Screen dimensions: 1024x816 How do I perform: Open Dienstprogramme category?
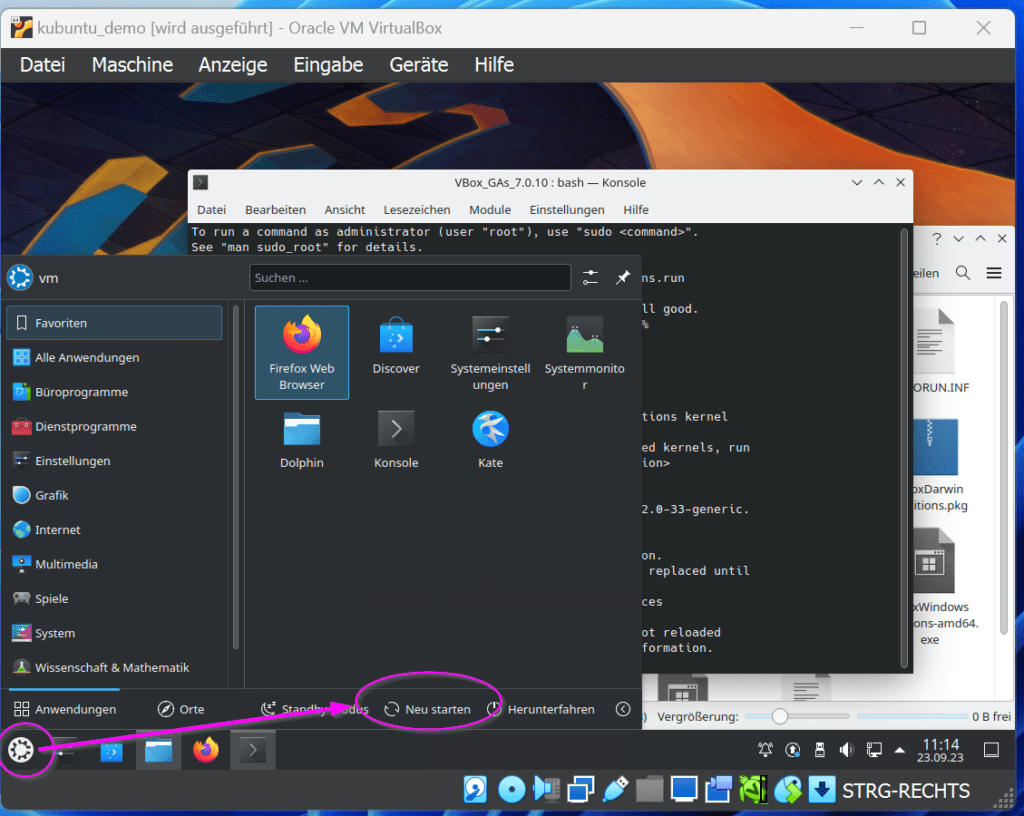pyautogui.click(x=114, y=426)
